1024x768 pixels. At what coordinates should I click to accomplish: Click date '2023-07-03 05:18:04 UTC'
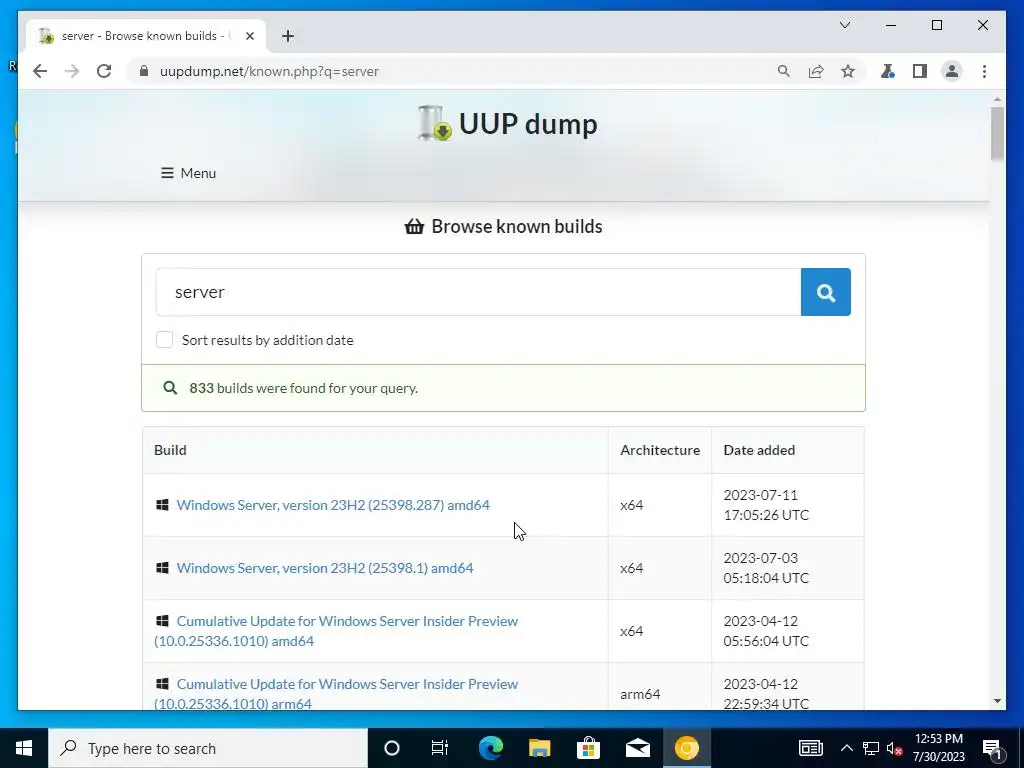click(766, 568)
